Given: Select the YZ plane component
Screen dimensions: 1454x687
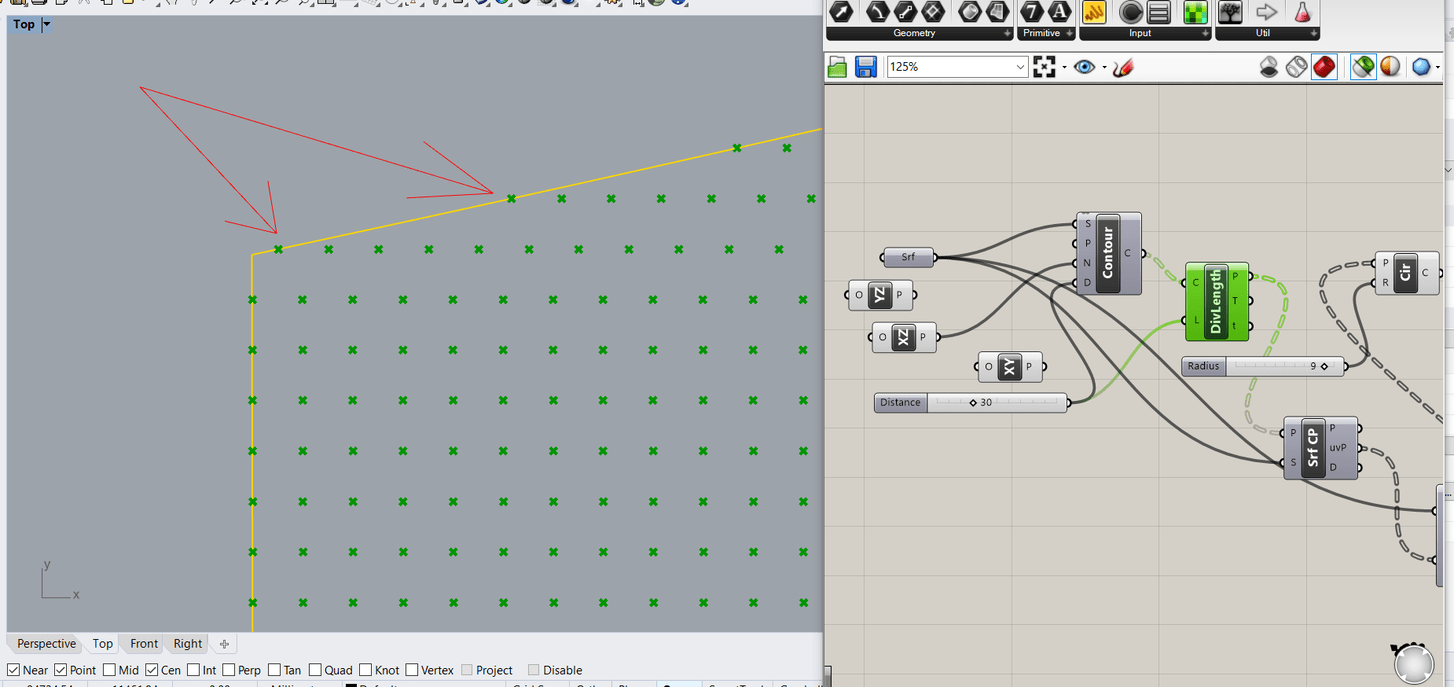Looking at the screenshot, I should tap(880, 295).
